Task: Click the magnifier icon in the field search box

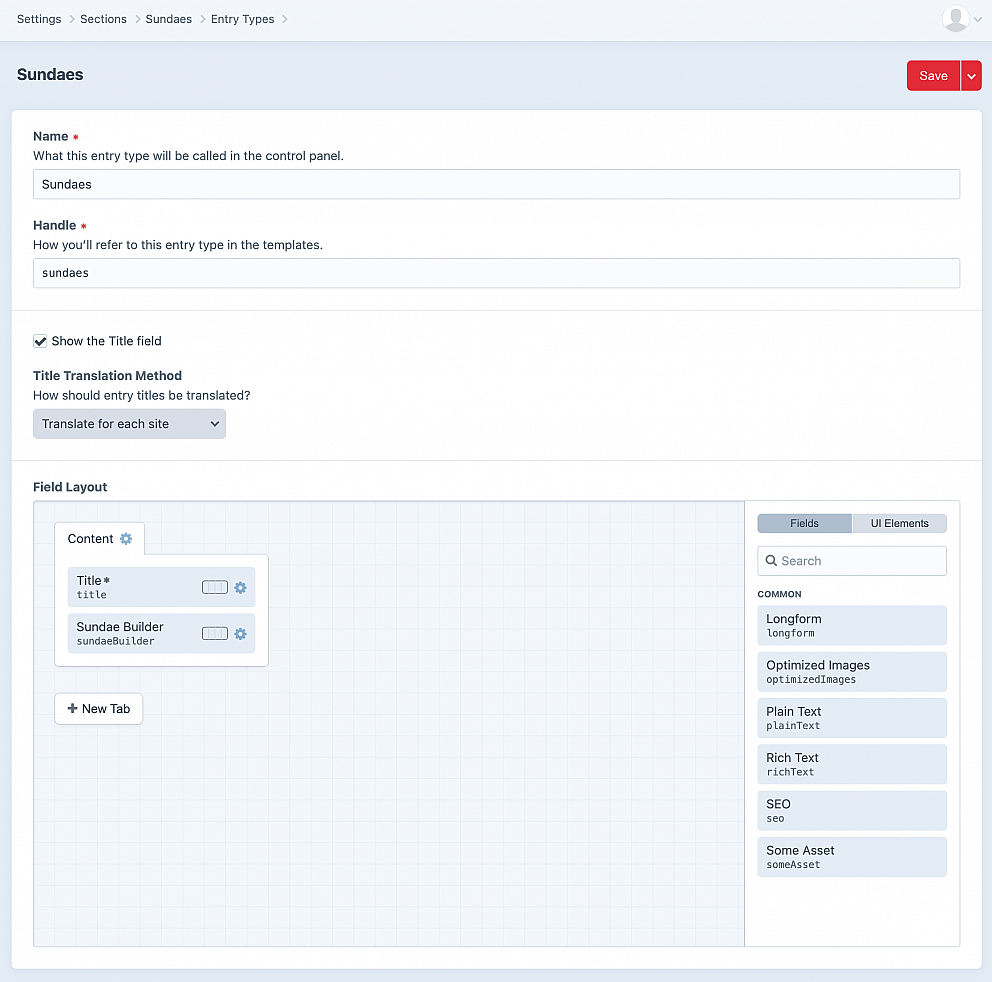Action: tap(771, 560)
